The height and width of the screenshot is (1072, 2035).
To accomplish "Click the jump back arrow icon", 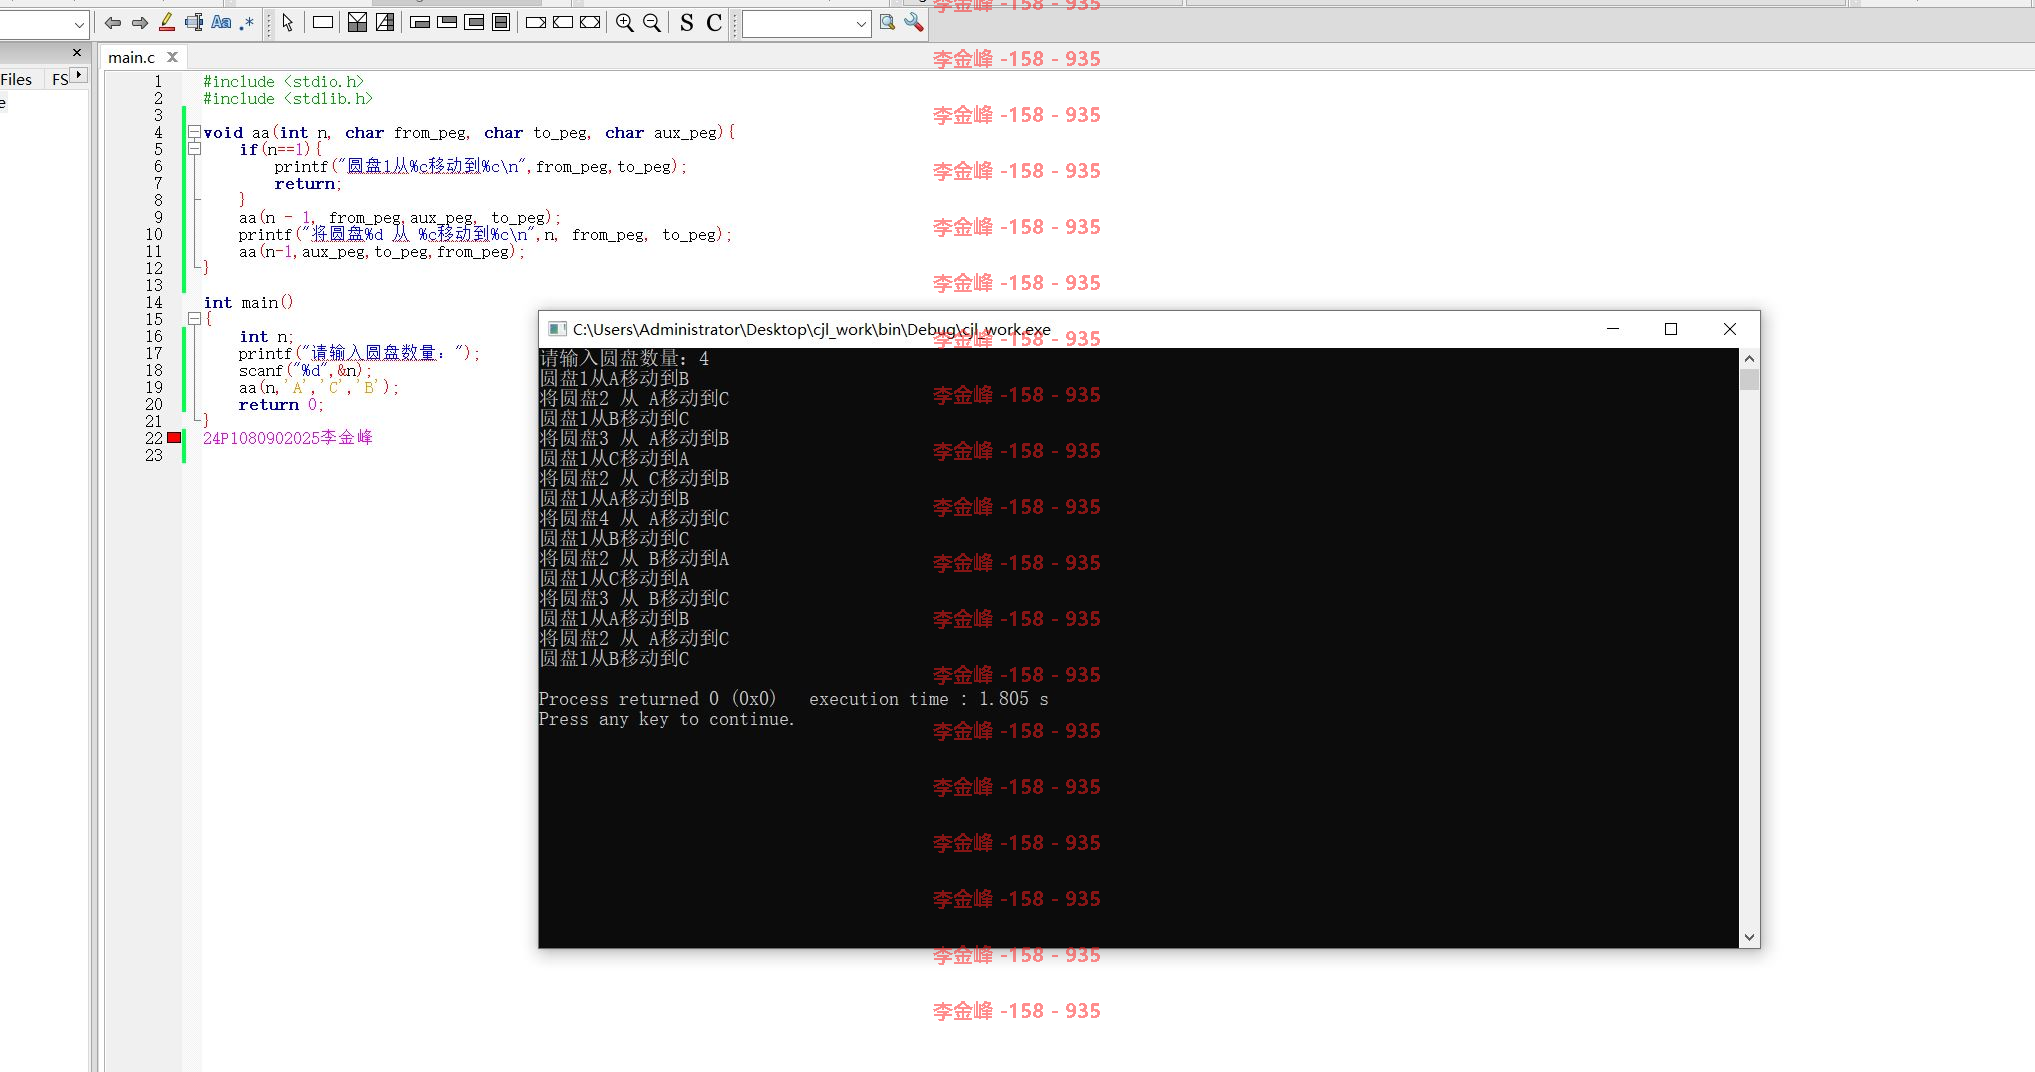I will tap(113, 22).
